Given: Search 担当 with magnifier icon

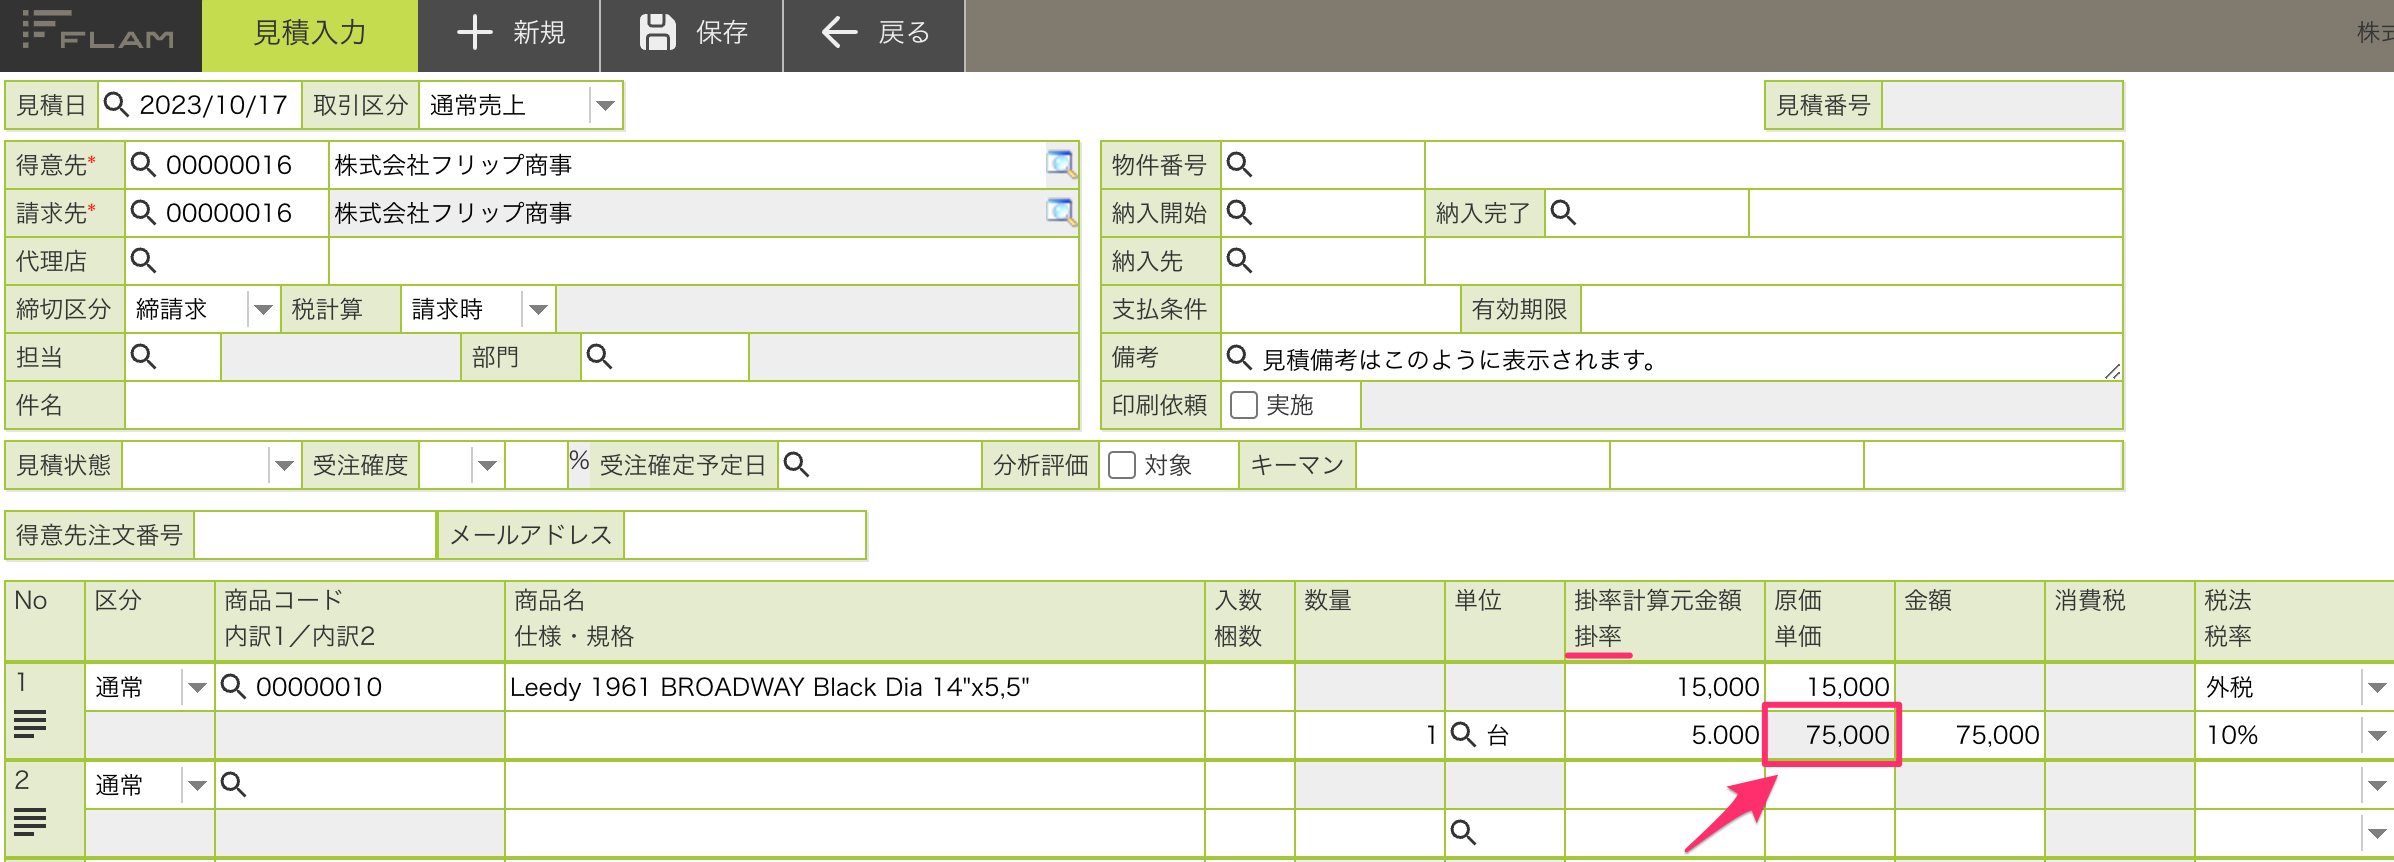Looking at the screenshot, I should (143, 357).
